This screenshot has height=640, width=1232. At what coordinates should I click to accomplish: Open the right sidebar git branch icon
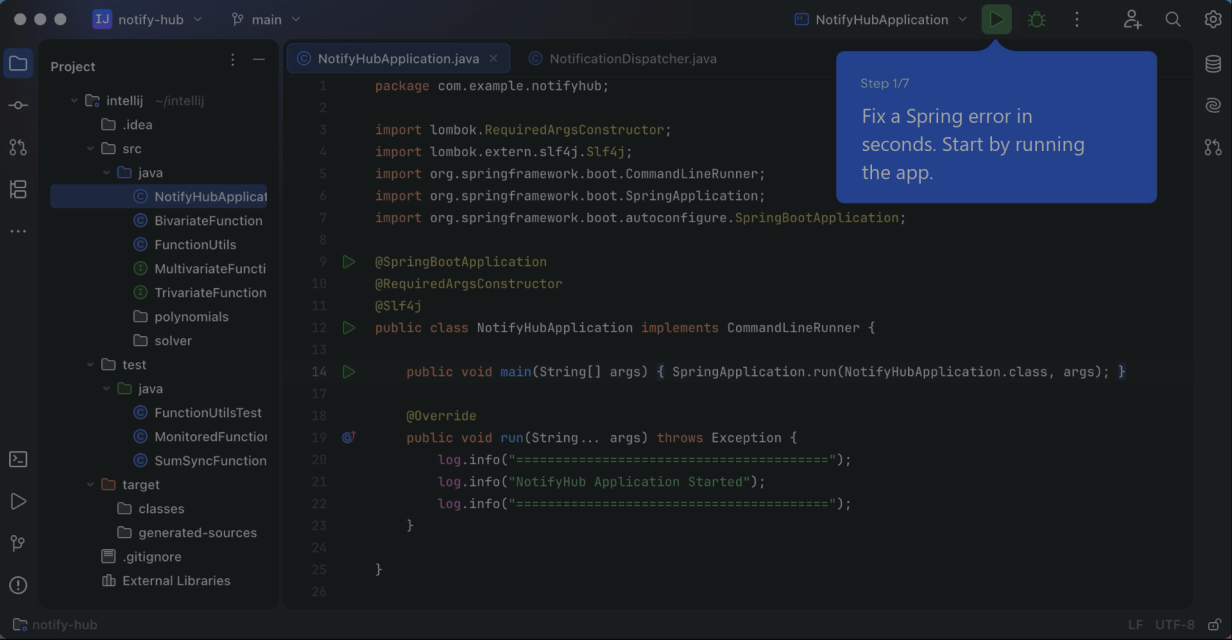point(1213,147)
